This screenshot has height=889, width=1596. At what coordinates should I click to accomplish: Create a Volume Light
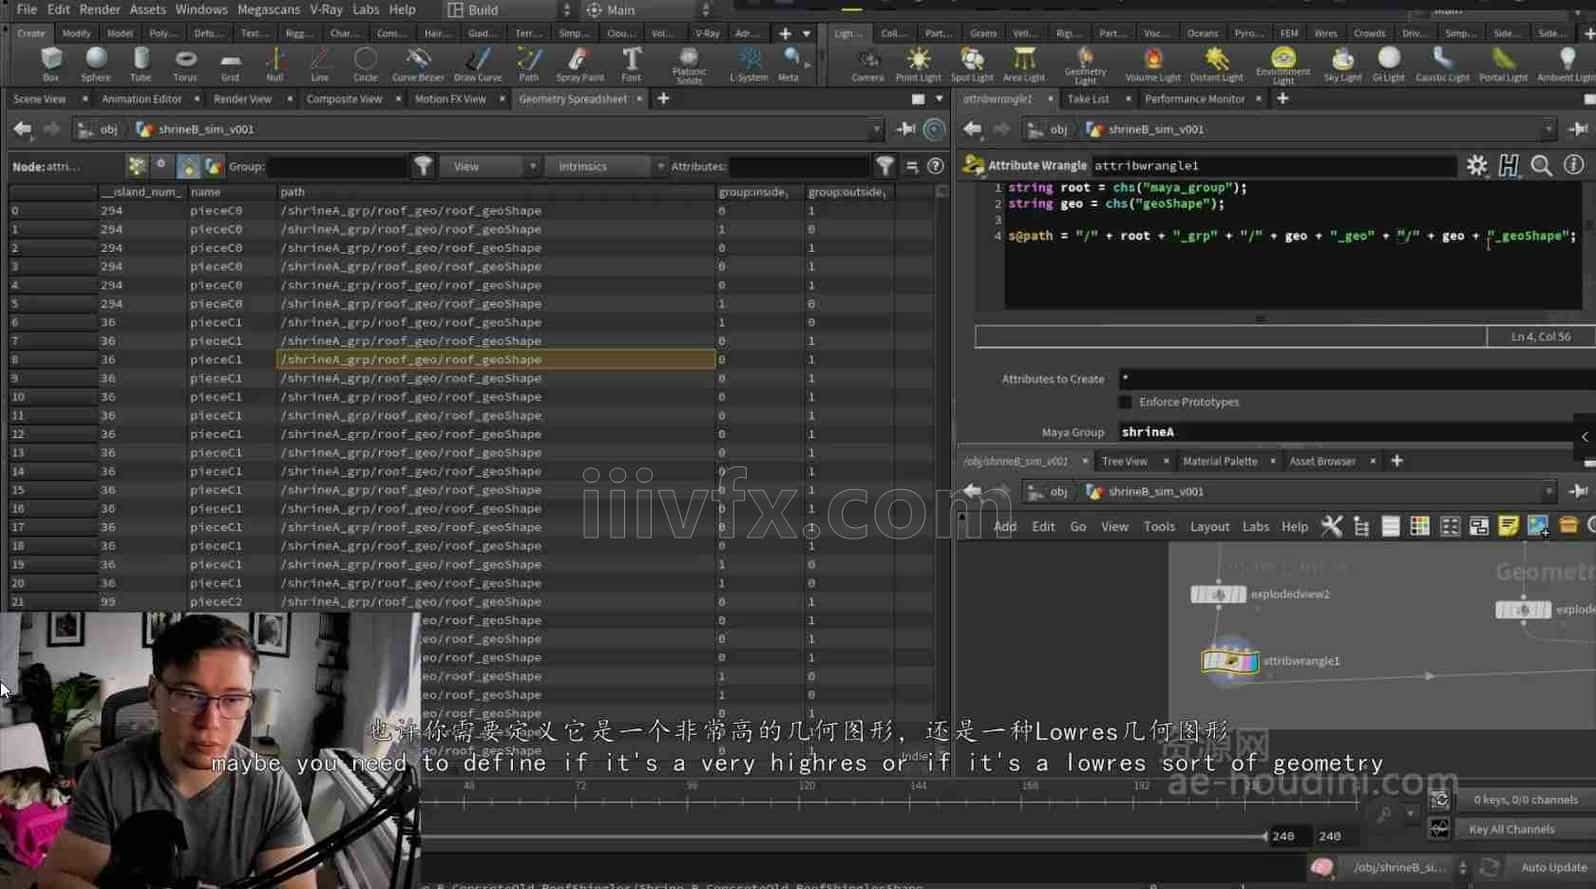point(1153,64)
